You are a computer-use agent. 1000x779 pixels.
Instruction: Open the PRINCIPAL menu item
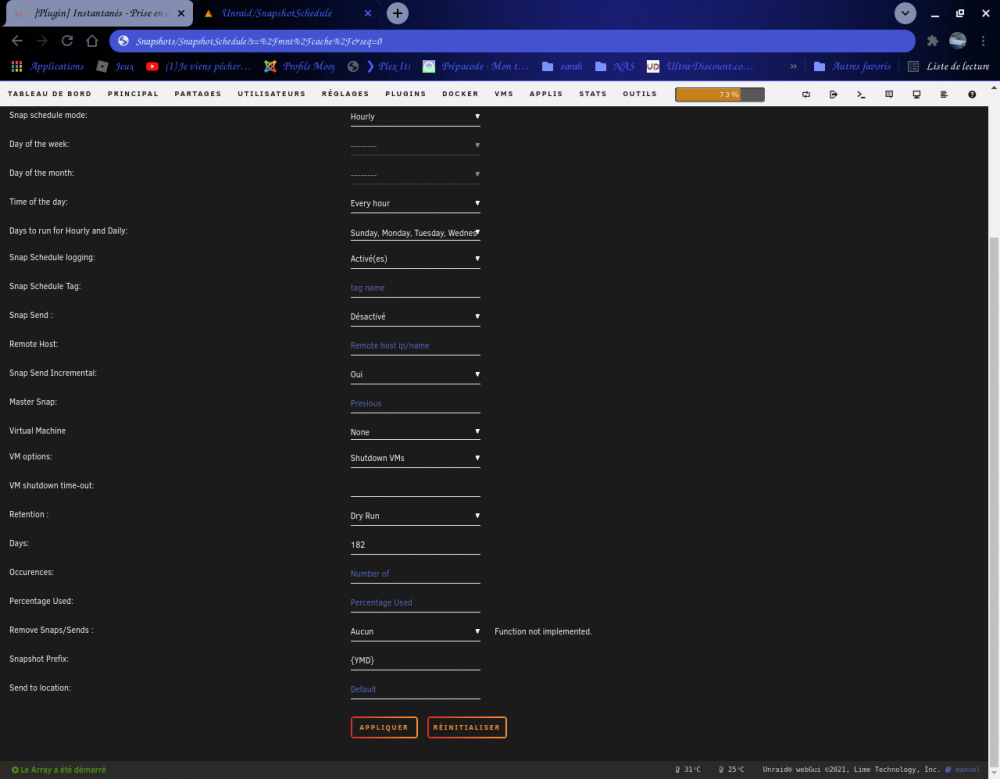pyautogui.click(x=133, y=94)
